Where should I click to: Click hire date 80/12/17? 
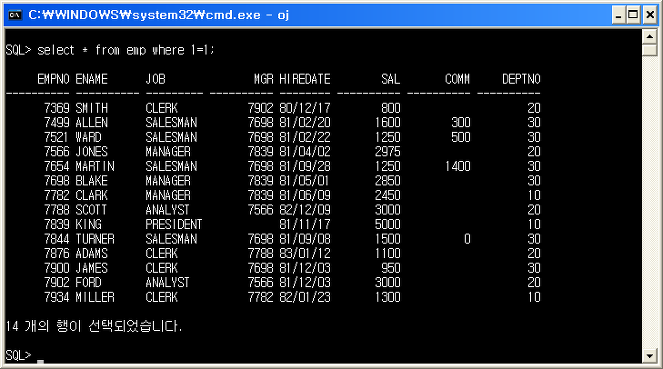click(305, 108)
